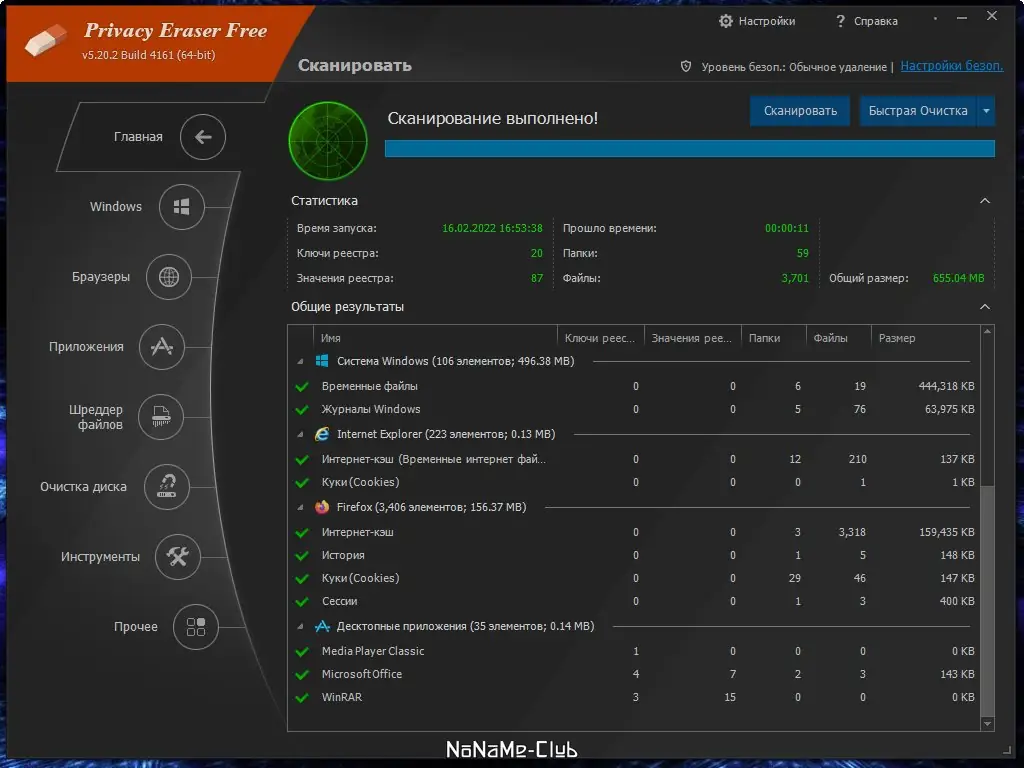Open the Браузеры globe icon
The width and height of the screenshot is (1024, 768).
168,277
